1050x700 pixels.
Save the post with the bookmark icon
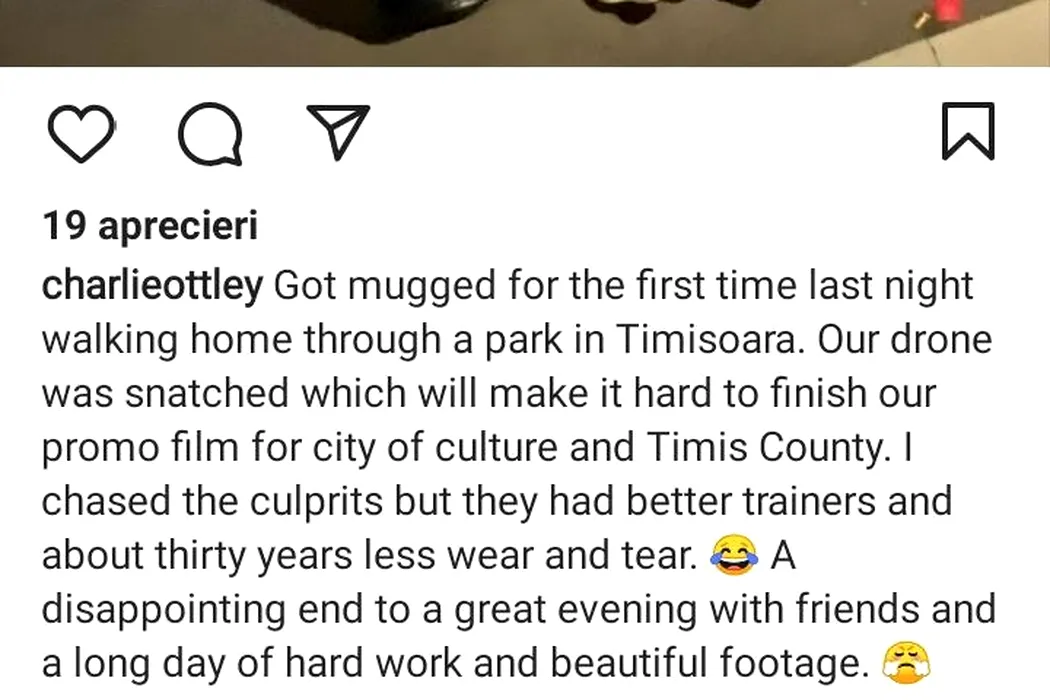tap(968, 131)
